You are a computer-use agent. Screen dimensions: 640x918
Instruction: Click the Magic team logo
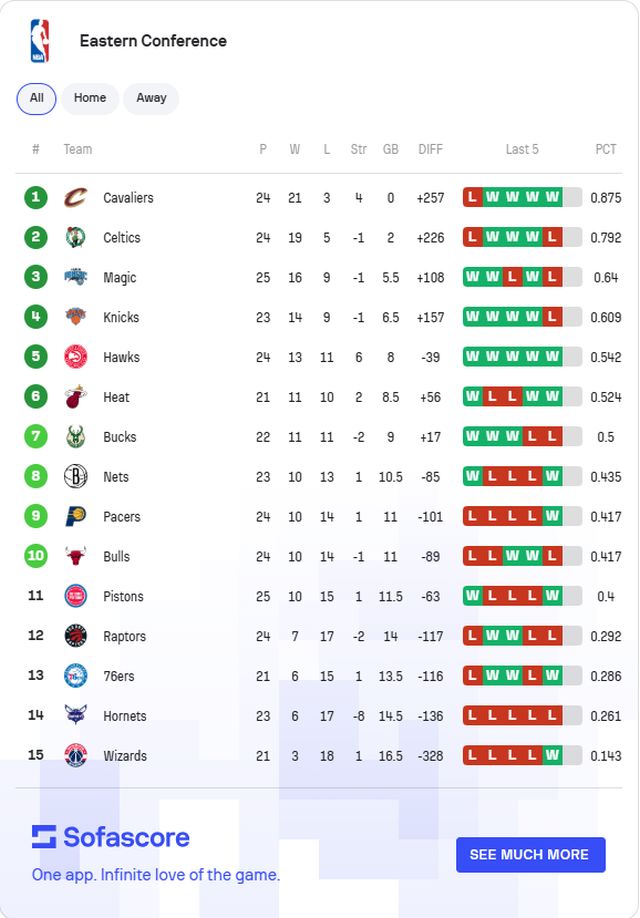coord(76,277)
